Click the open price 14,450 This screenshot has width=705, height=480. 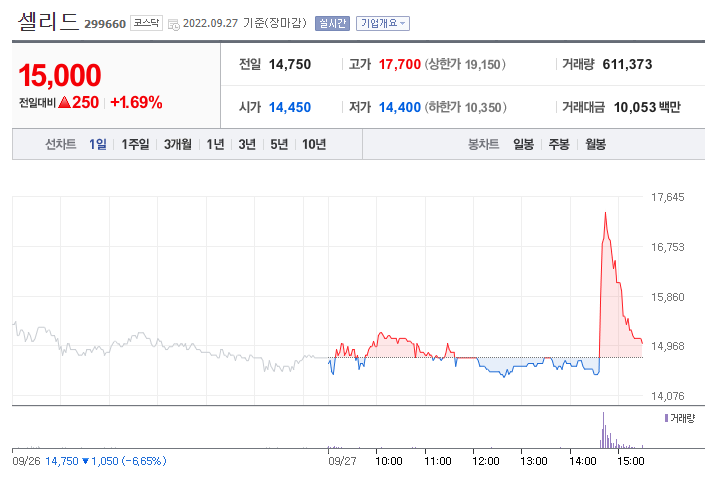click(290, 107)
